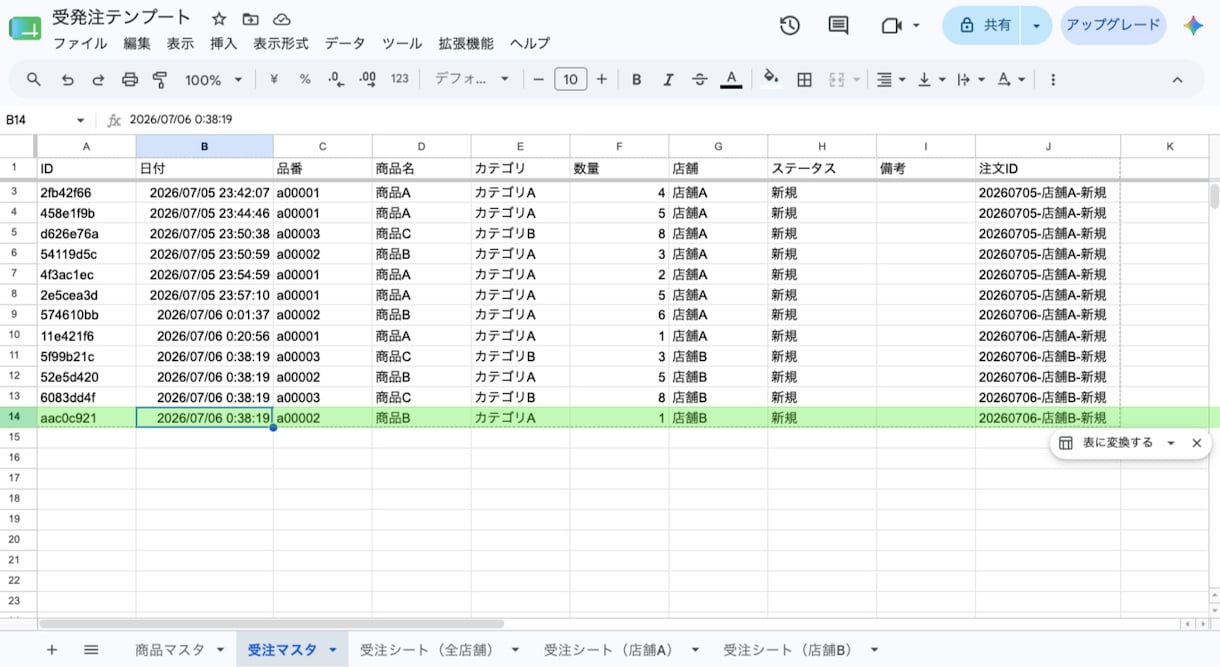Check the cloud save status icon
This screenshot has width=1220, height=667.
[282, 19]
